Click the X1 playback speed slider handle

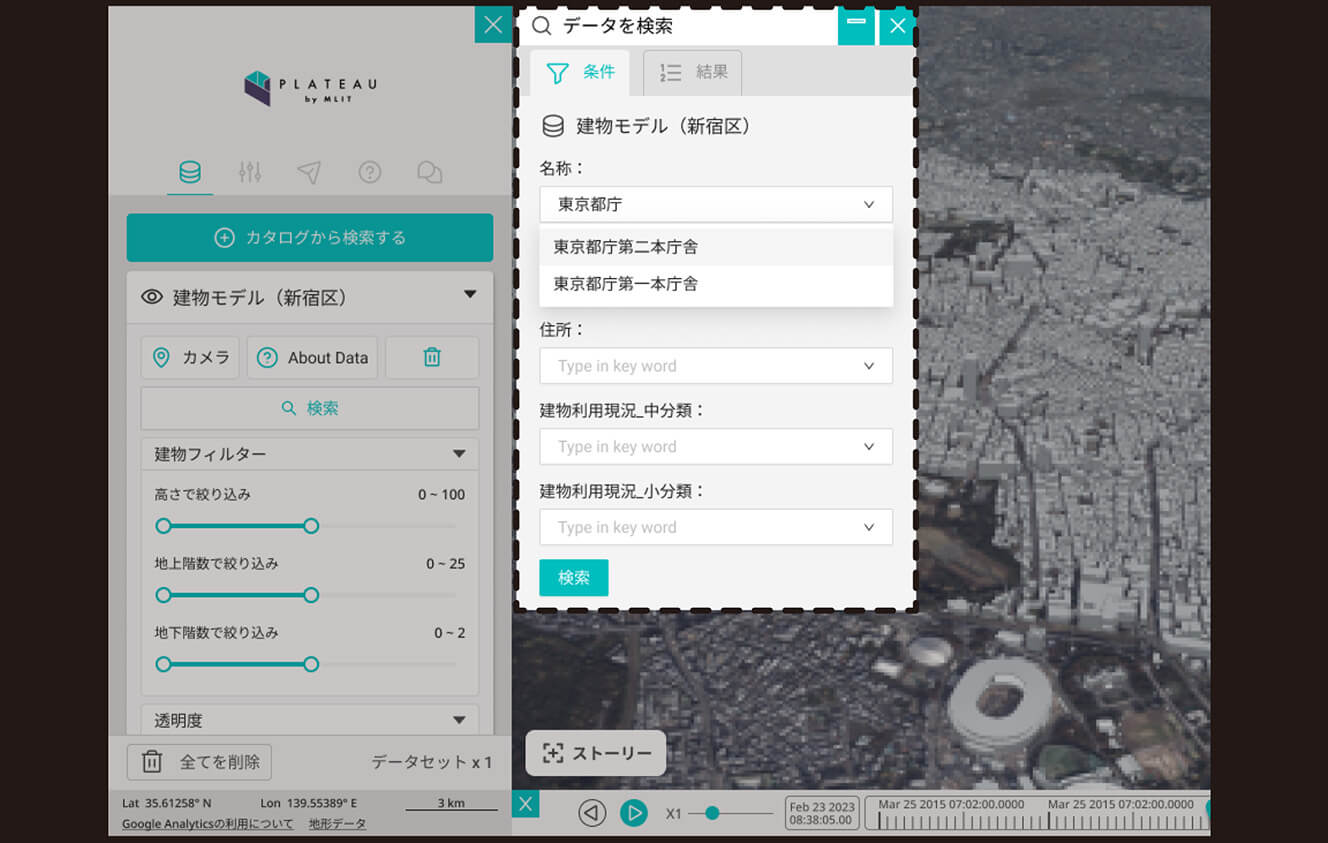(712, 813)
